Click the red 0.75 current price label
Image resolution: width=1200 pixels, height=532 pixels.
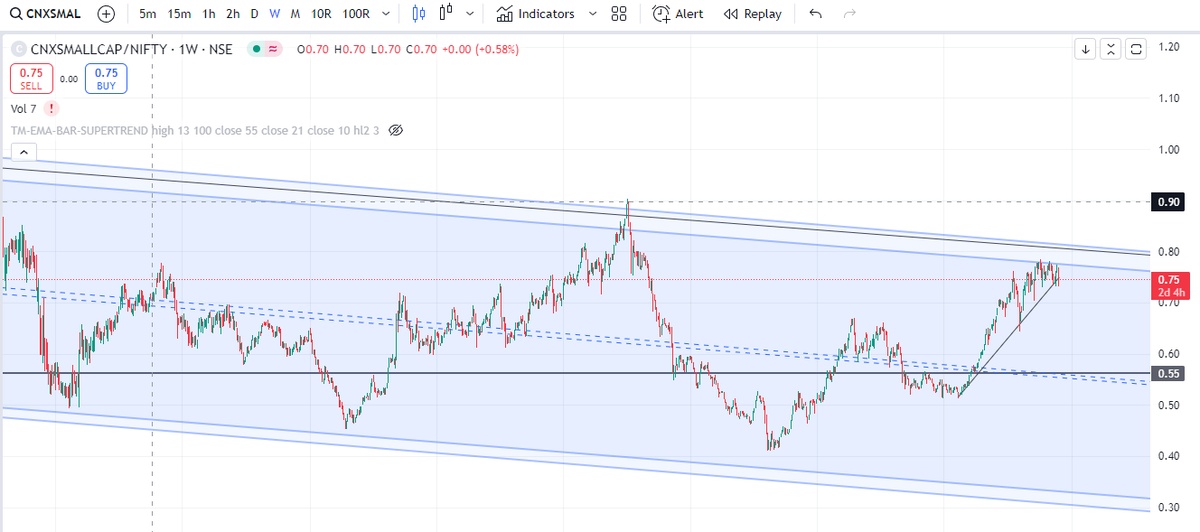click(x=1169, y=286)
